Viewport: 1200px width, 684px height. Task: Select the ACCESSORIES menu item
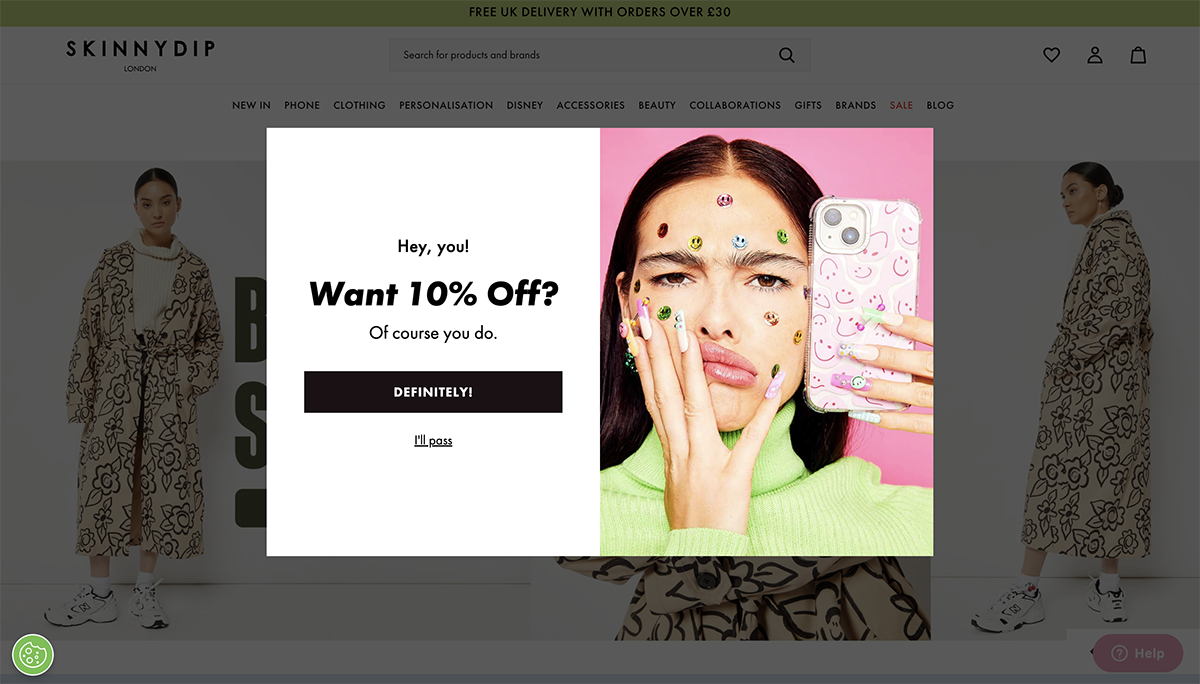click(x=591, y=105)
